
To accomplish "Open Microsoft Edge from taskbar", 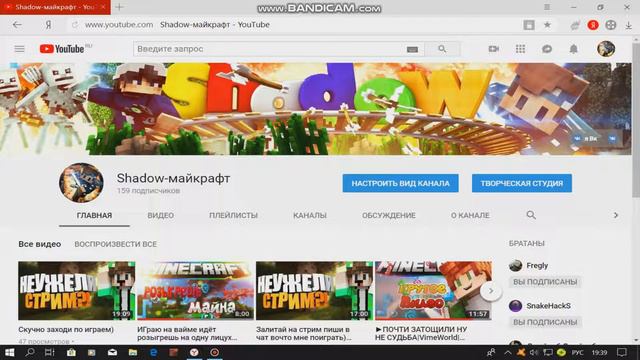I will tap(153, 352).
